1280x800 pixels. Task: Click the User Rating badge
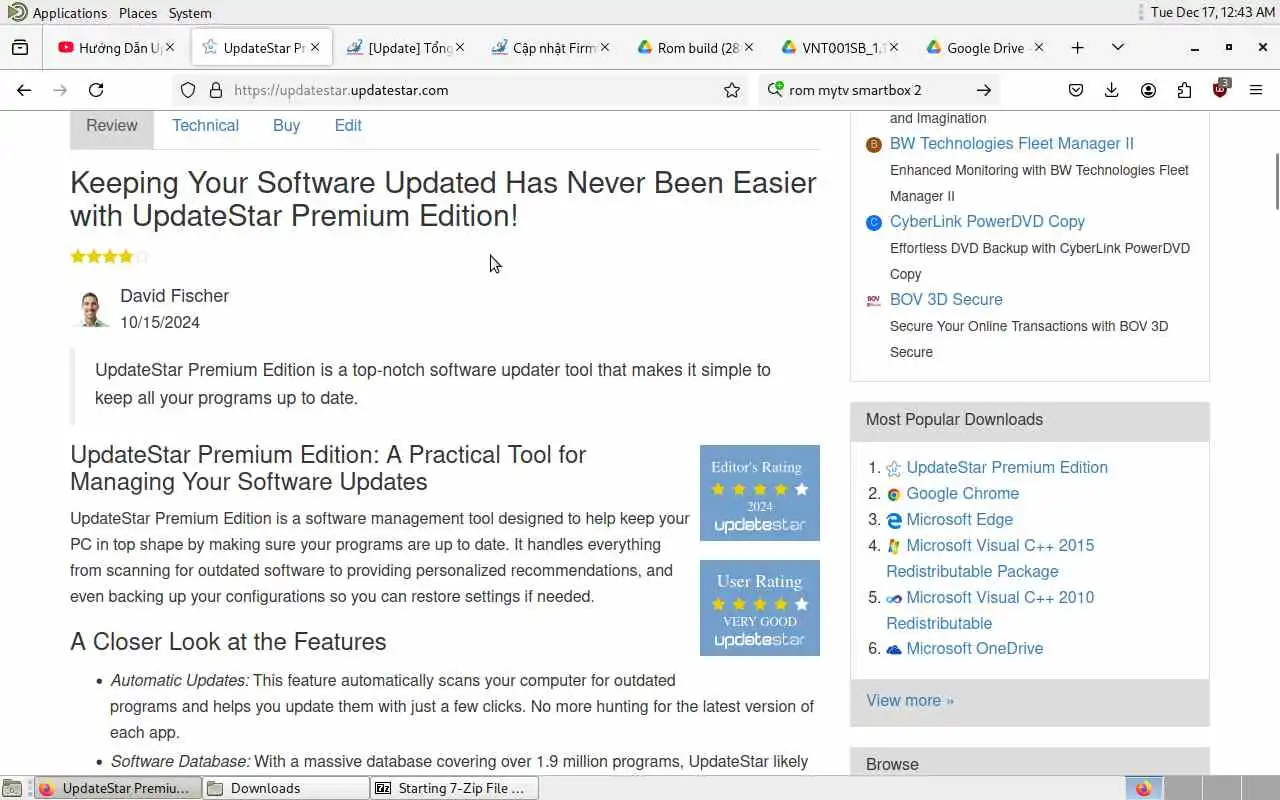(759, 608)
